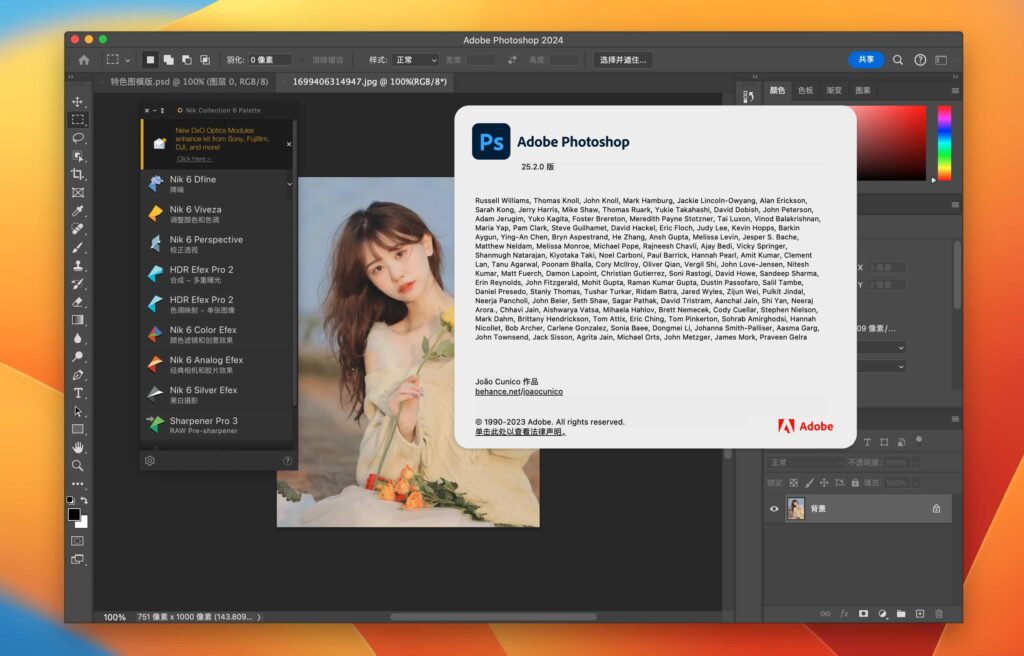Select the Clone Stamp tool
Image resolution: width=1024 pixels, height=656 pixels.
[78, 266]
